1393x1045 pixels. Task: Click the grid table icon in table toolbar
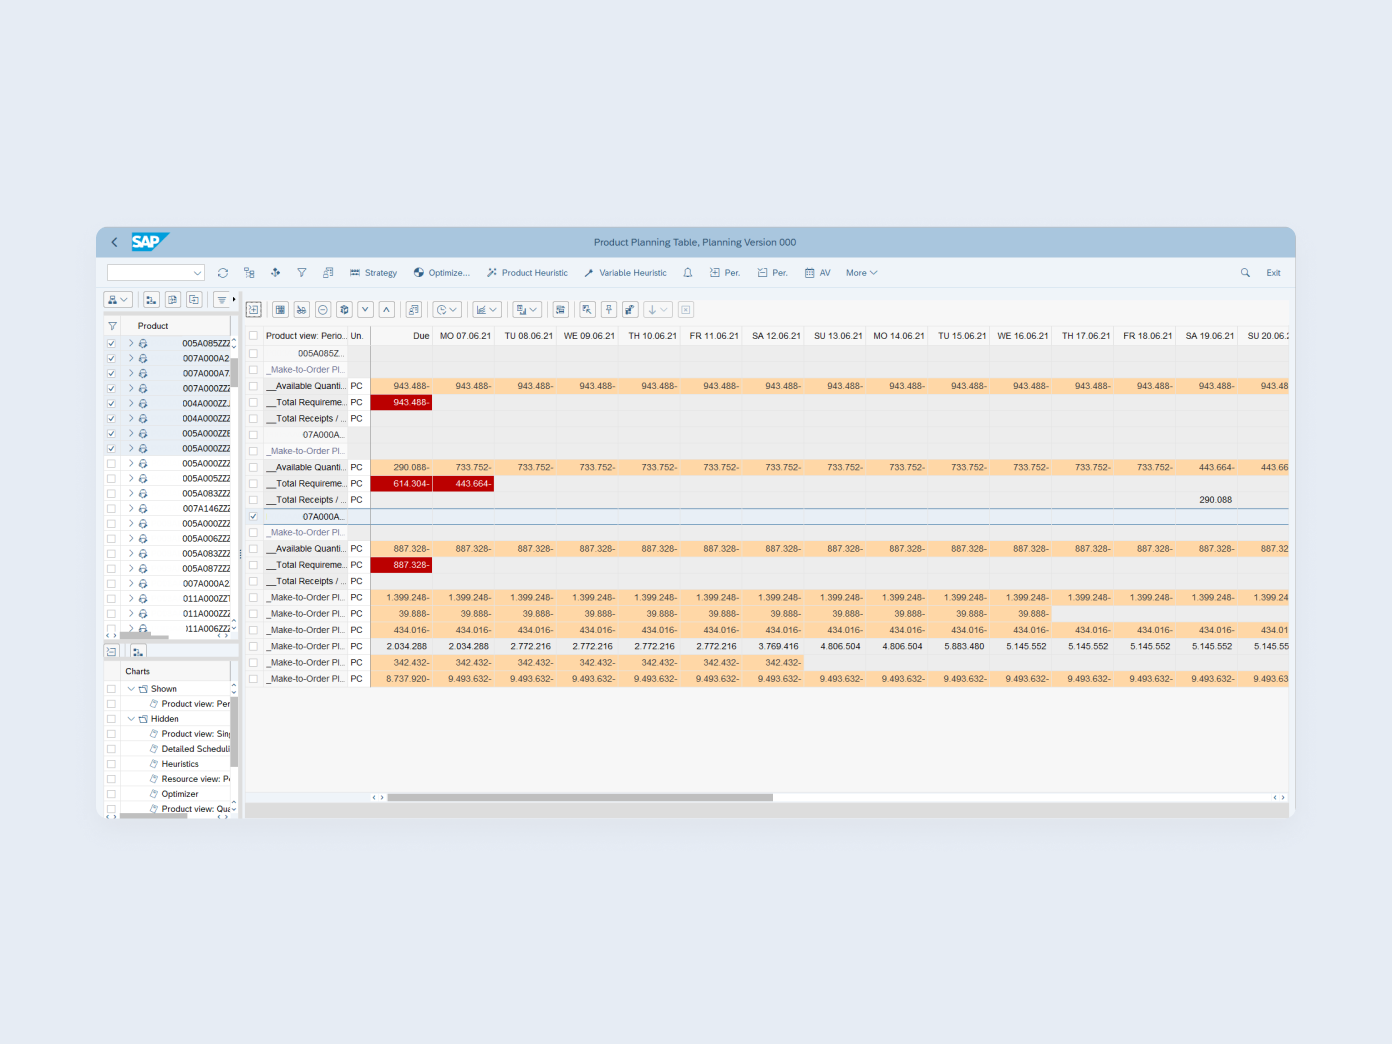click(x=280, y=310)
